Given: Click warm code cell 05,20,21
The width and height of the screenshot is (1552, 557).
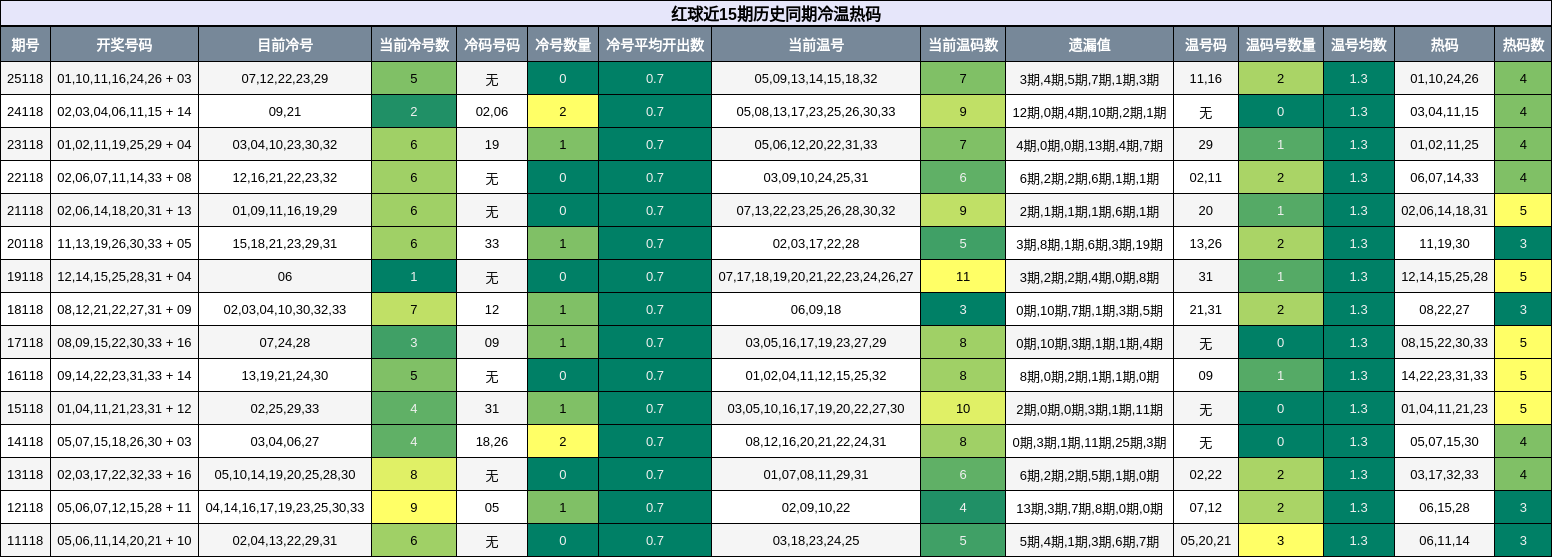Looking at the screenshot, I should pyautogui.click(x=1206, y=540).
